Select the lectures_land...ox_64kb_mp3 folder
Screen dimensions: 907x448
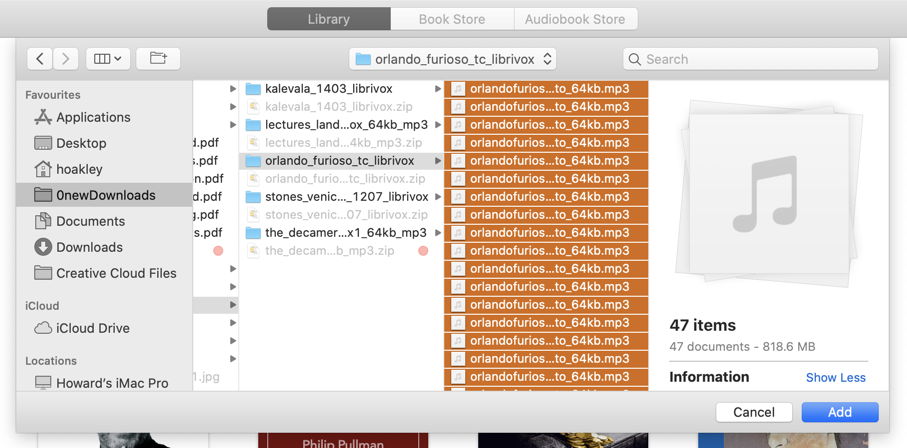click(340, 124)
